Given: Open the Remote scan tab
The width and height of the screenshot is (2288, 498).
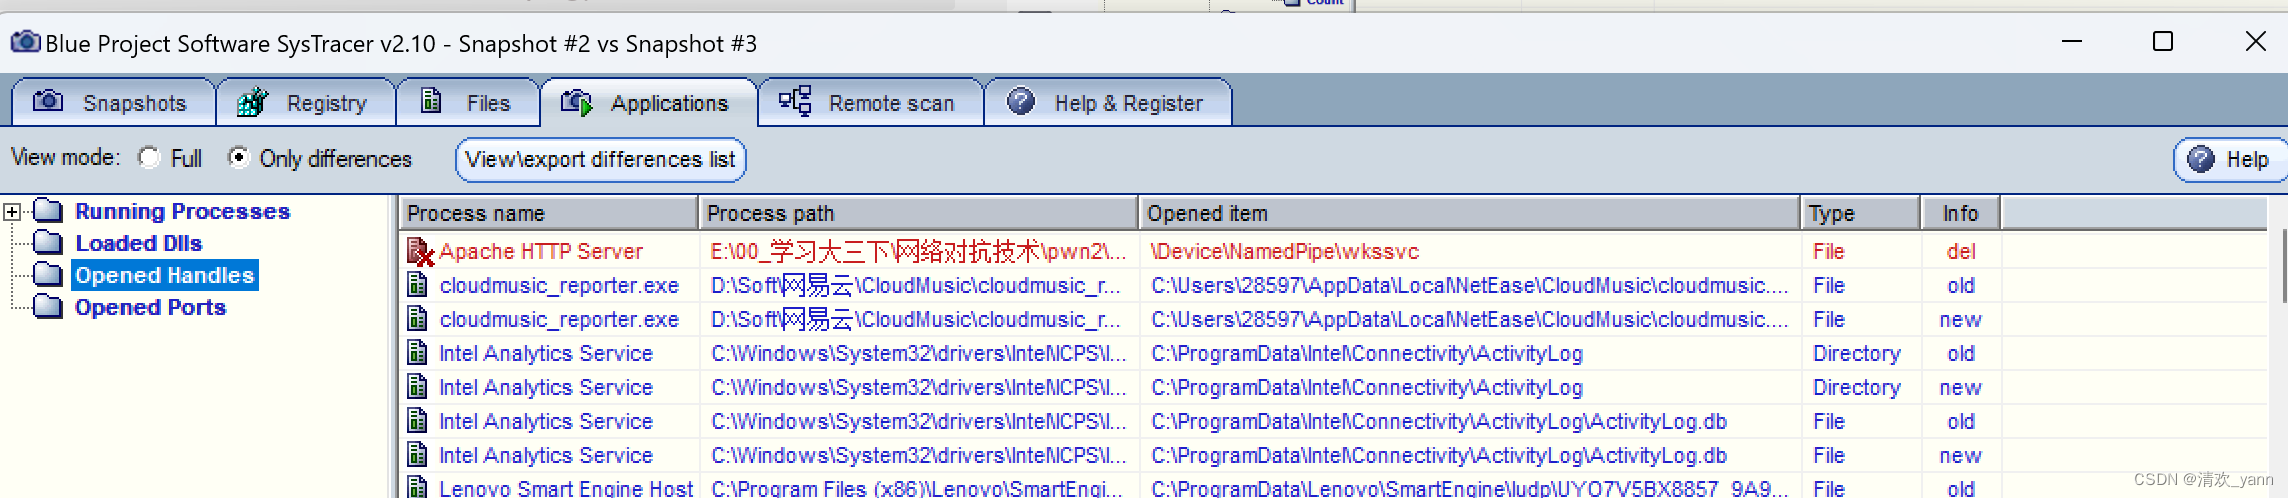Looking at the screenshot, I should tap(871, 102).
